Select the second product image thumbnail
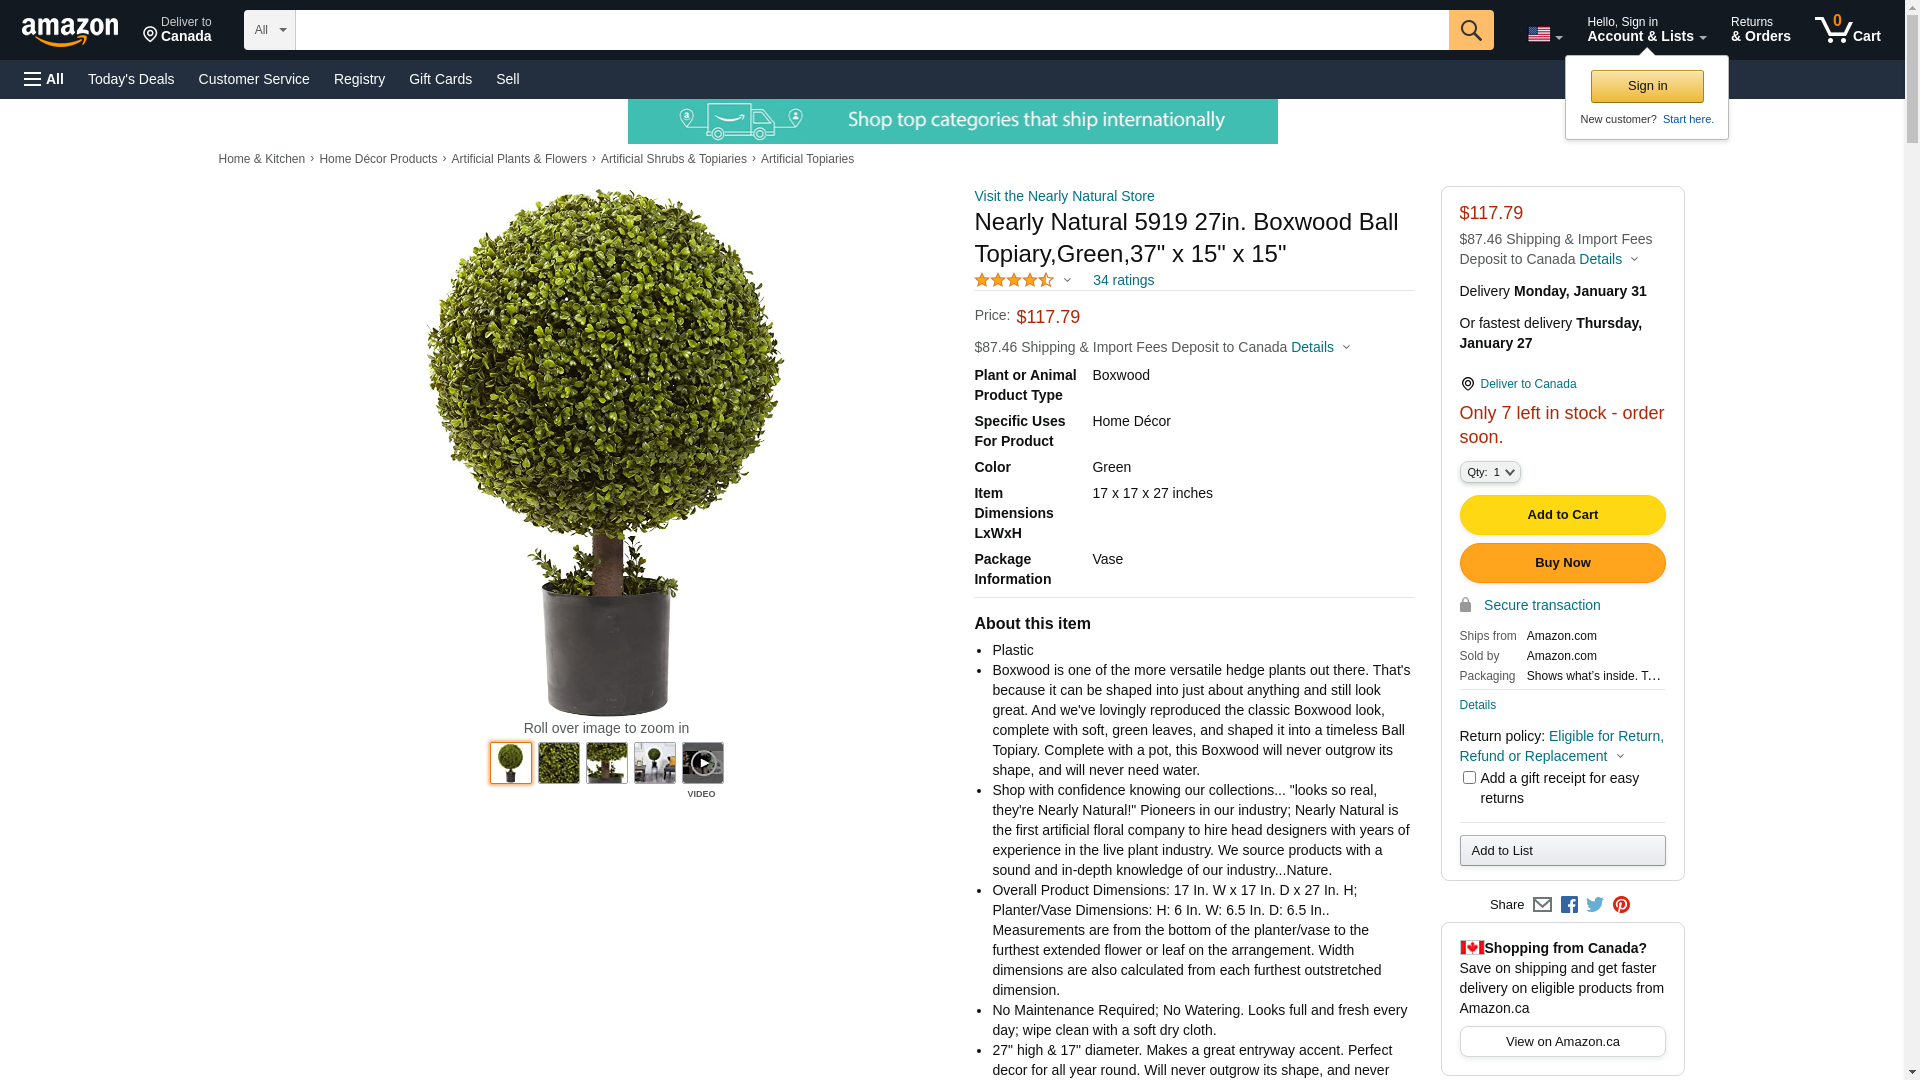The height and width of the screenshot is (1080, 1920). pos(559,763)
